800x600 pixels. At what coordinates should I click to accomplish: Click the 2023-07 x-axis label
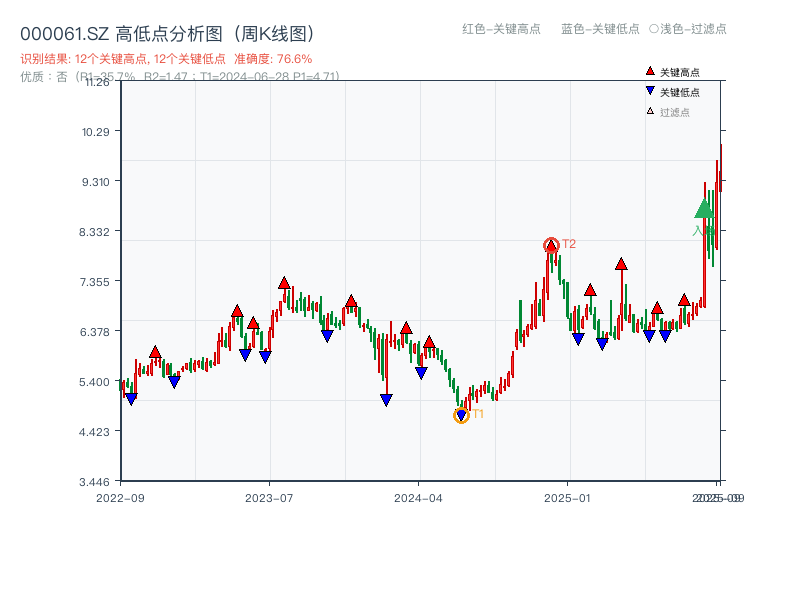(269, 498)
